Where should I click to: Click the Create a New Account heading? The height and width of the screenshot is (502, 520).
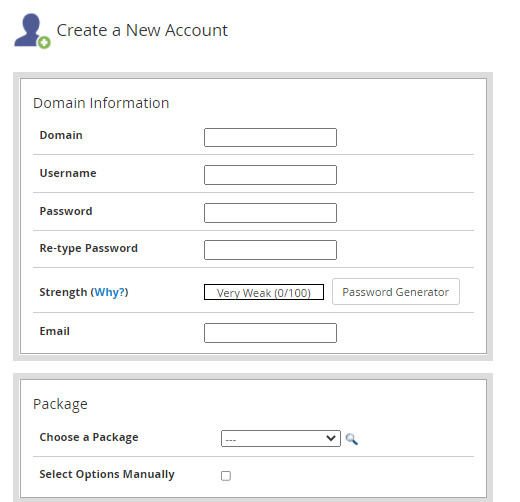pyautogui.click(x=142, y=30)
